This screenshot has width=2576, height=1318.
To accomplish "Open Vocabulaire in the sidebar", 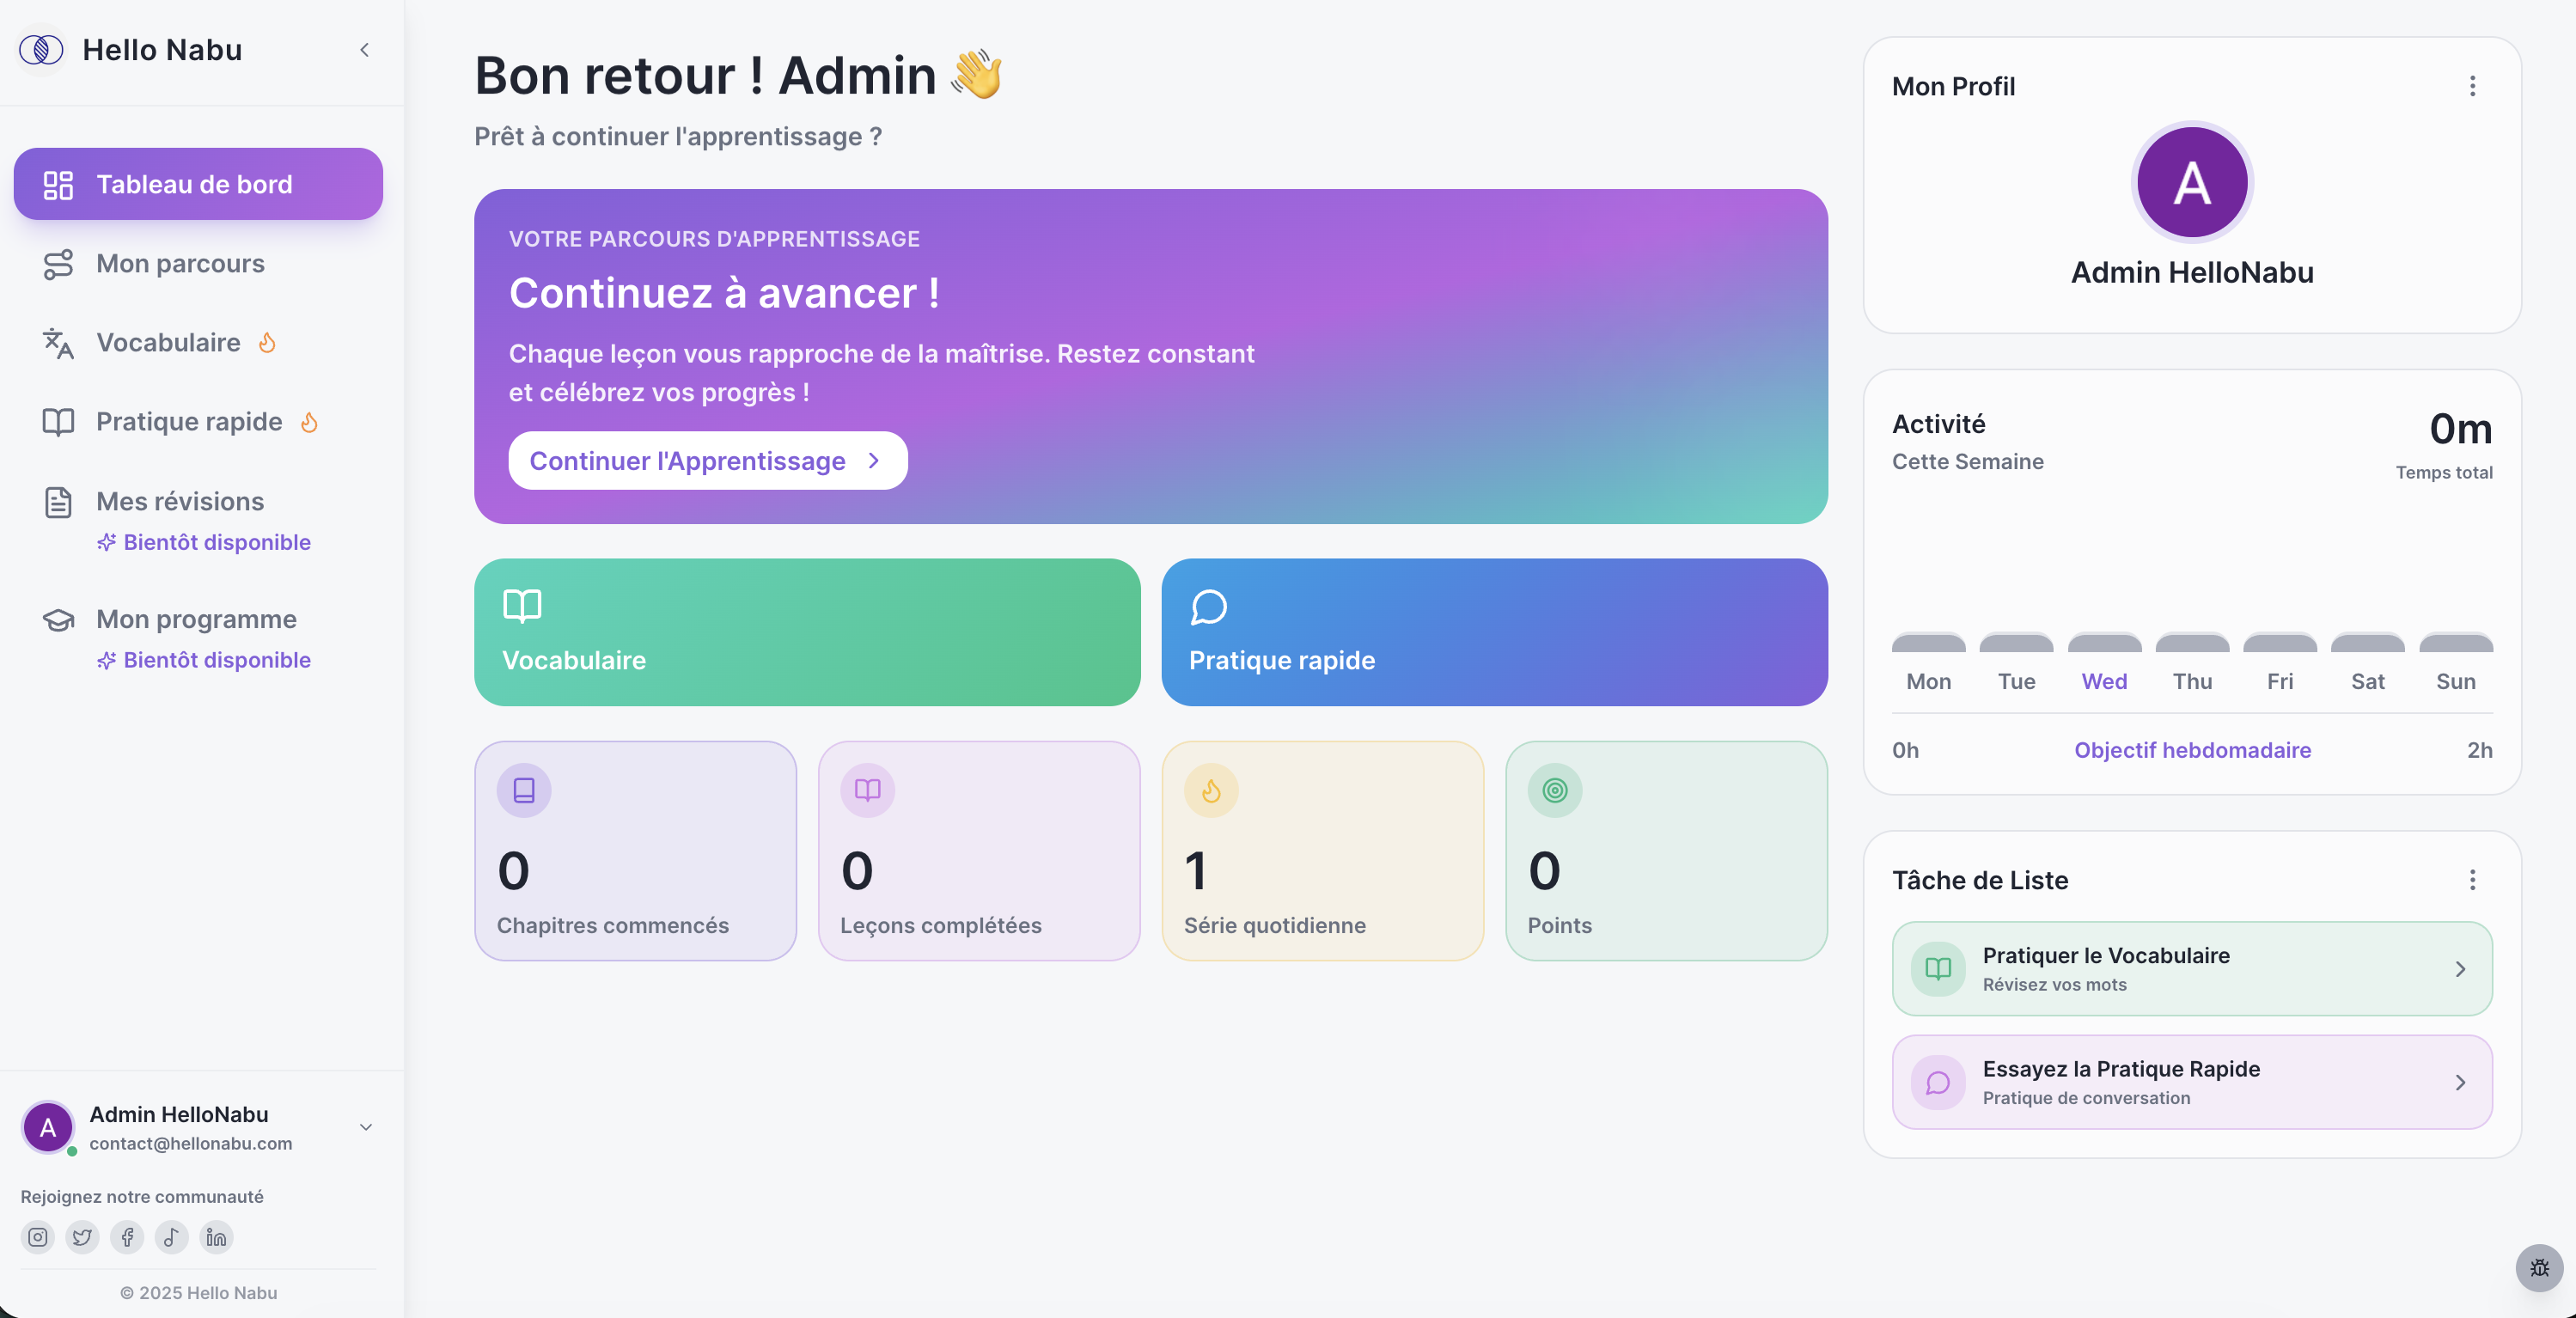I will click(x=168, y=342).
